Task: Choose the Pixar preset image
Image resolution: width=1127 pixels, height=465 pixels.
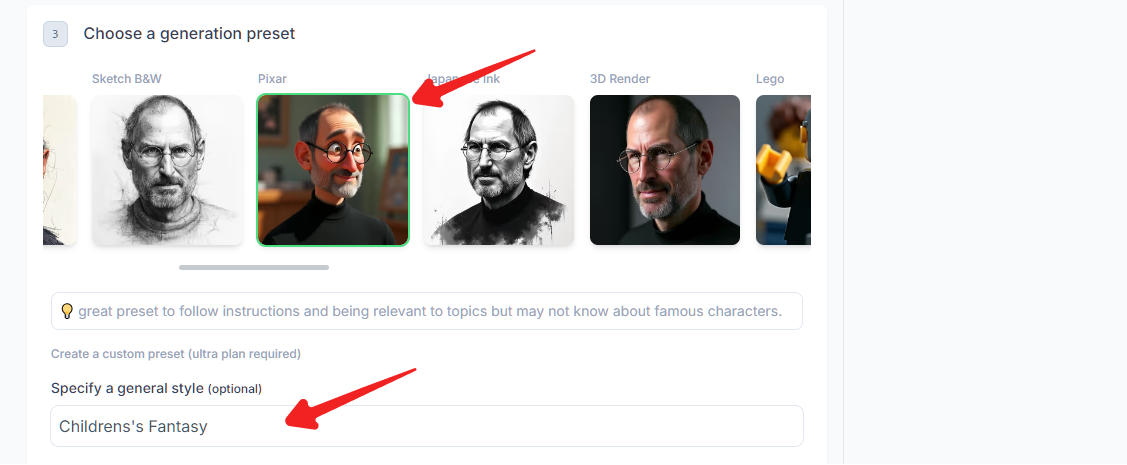Action: point(333,170)
